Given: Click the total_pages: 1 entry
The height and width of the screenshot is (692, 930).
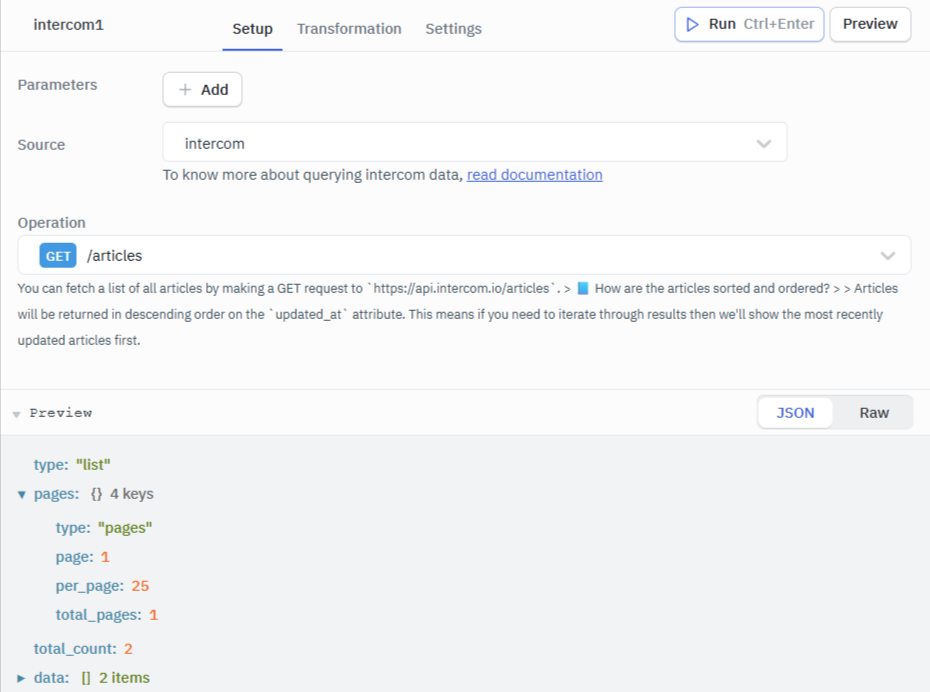Looking at the screenshot, I should pos(107,615).
